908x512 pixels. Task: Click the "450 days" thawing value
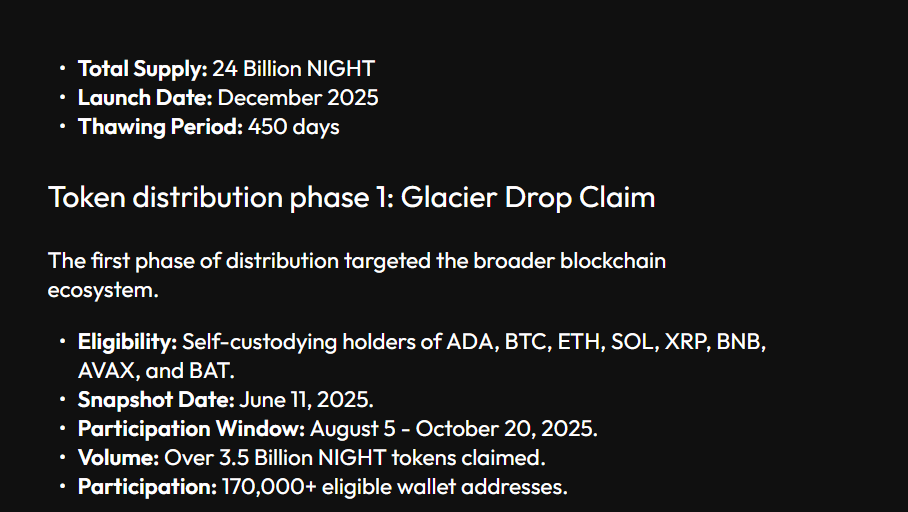[x=294, y=127]
